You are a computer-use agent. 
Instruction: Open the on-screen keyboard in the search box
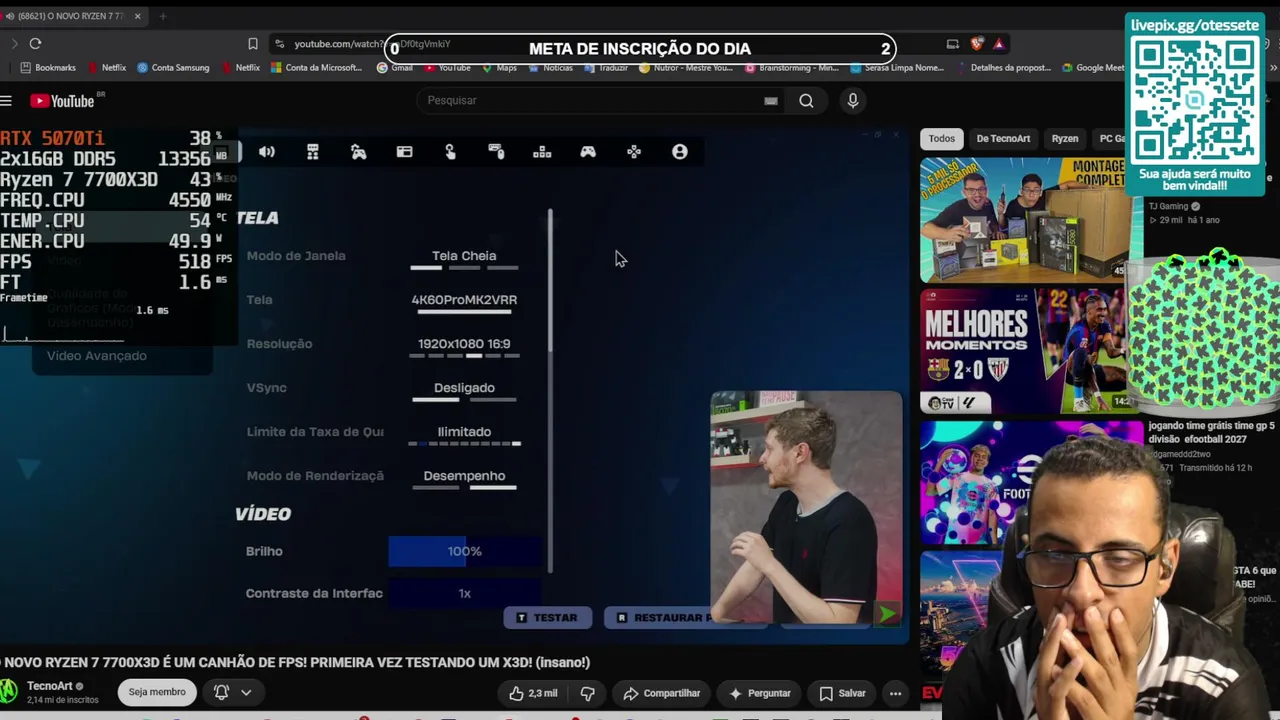click(x=771, y=100)
